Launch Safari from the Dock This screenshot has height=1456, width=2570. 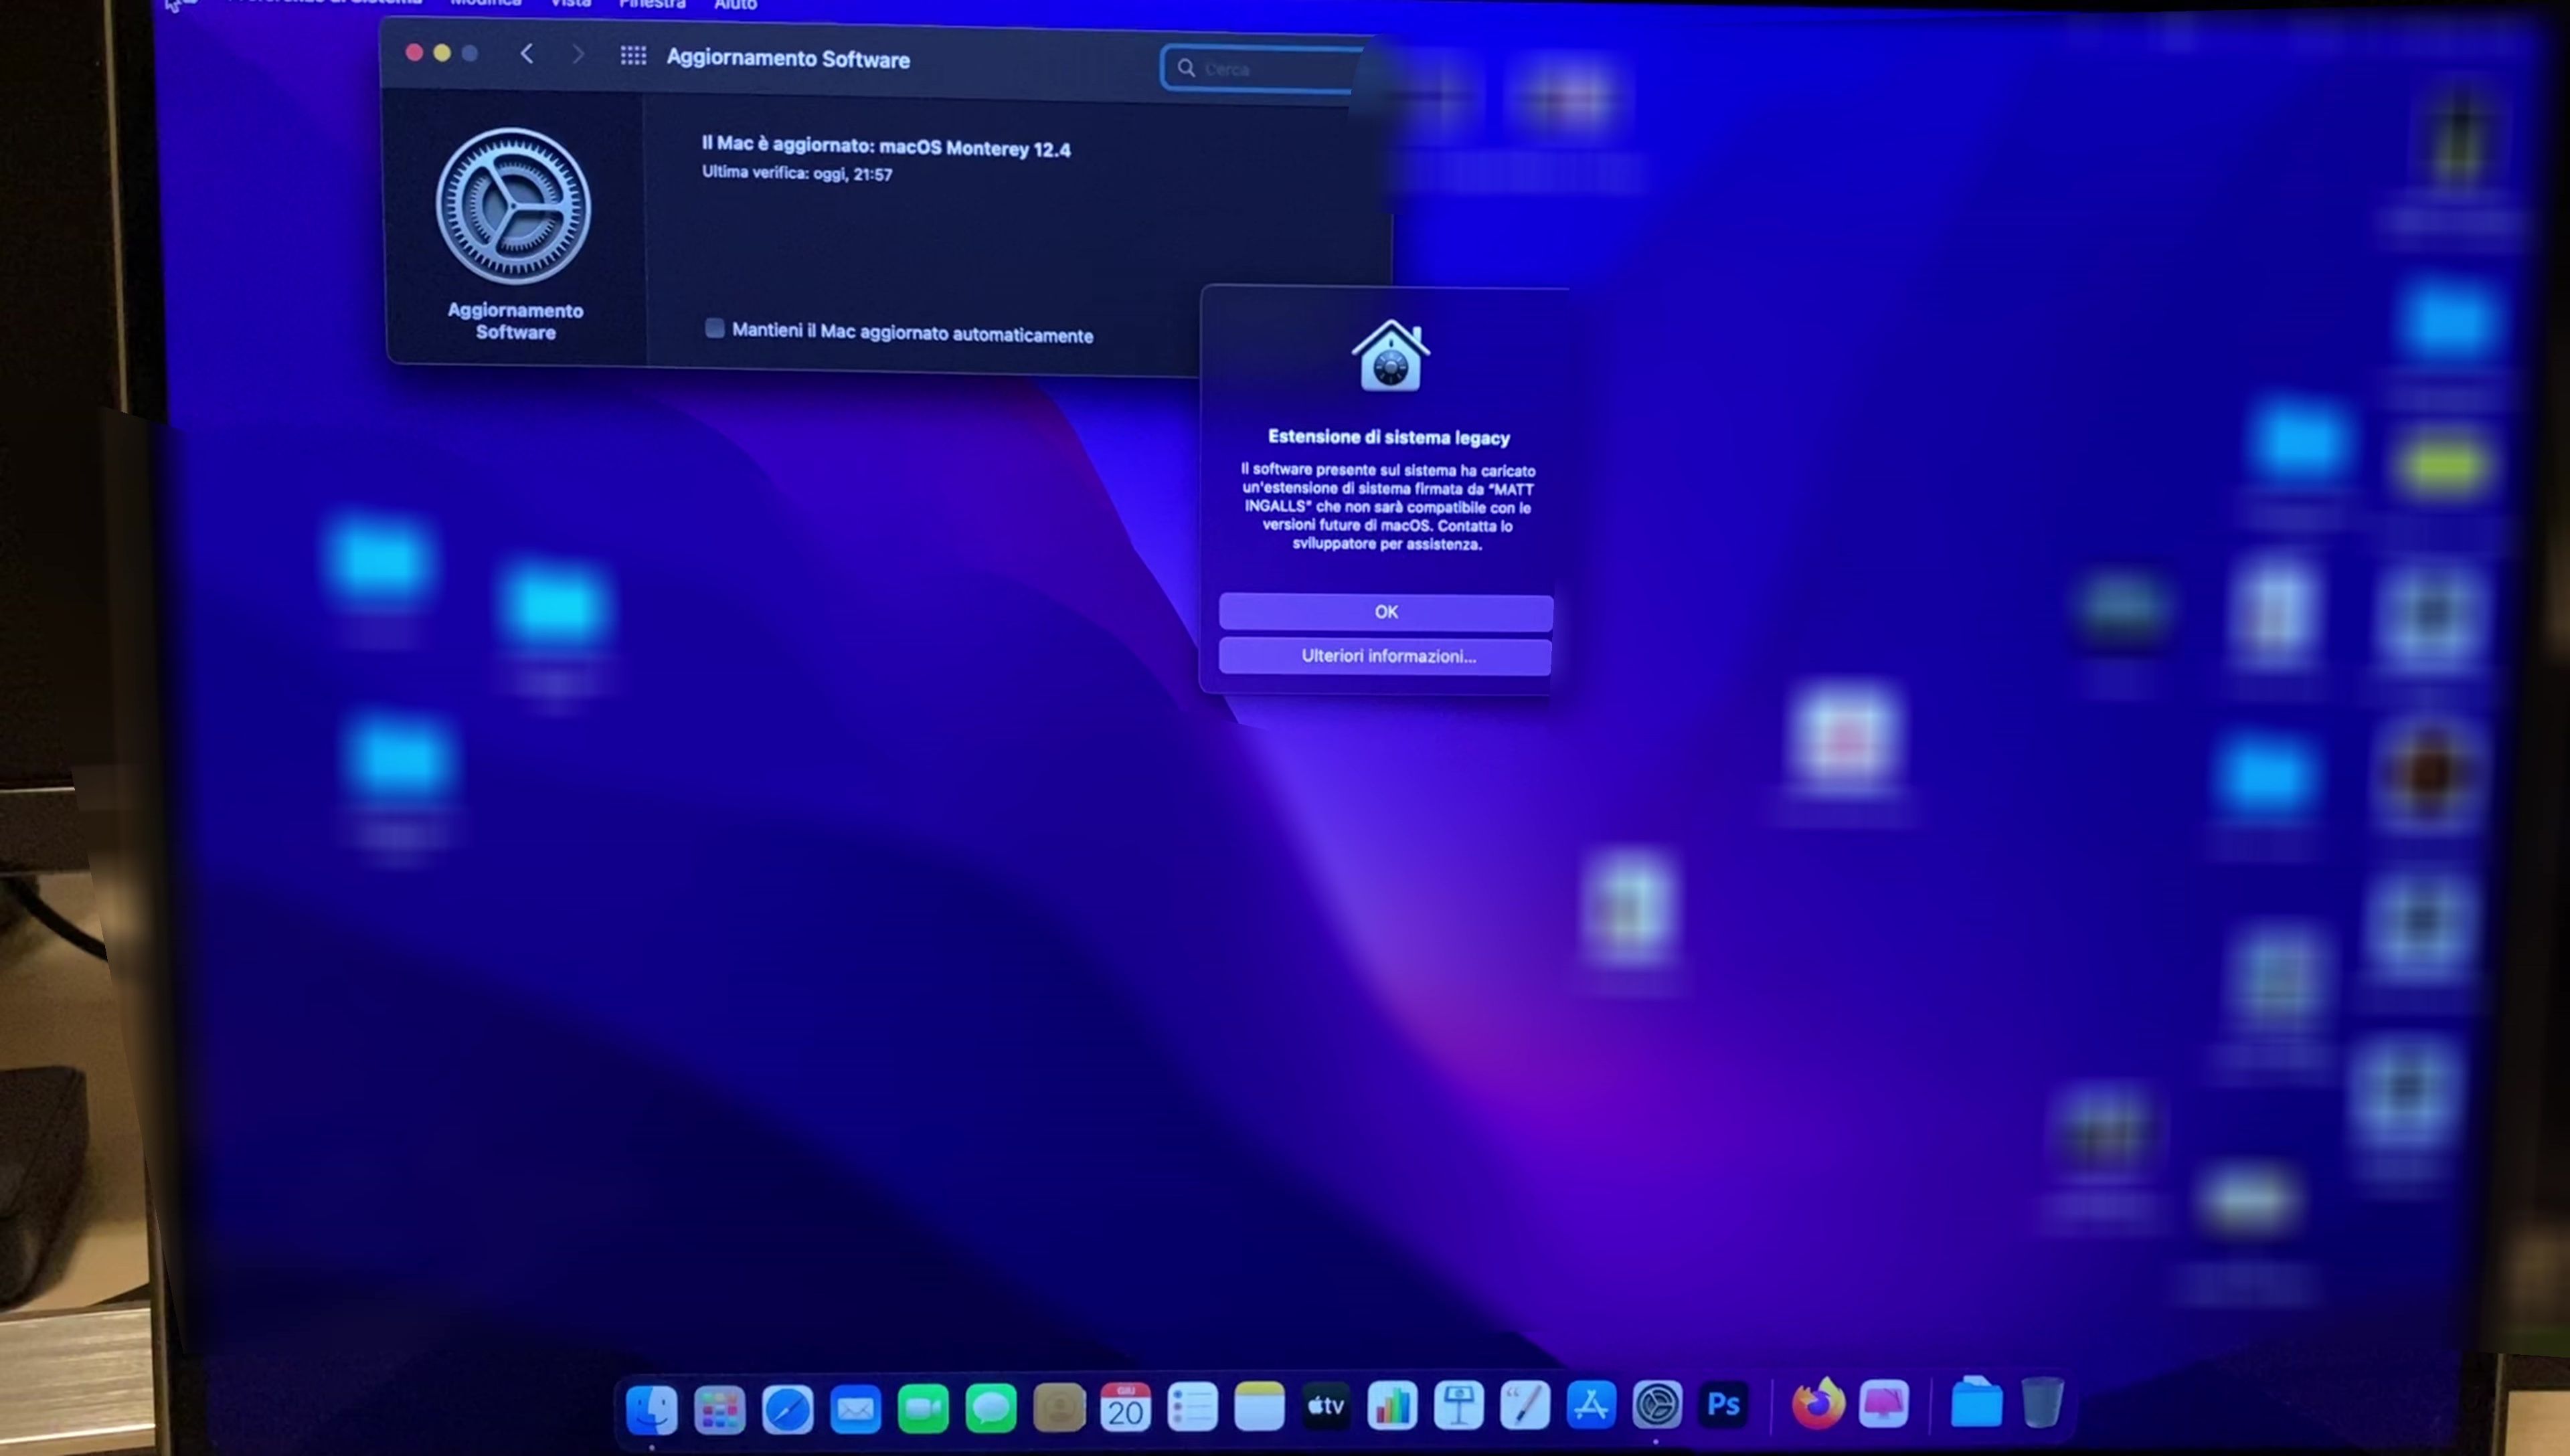tap(787, 1409)
